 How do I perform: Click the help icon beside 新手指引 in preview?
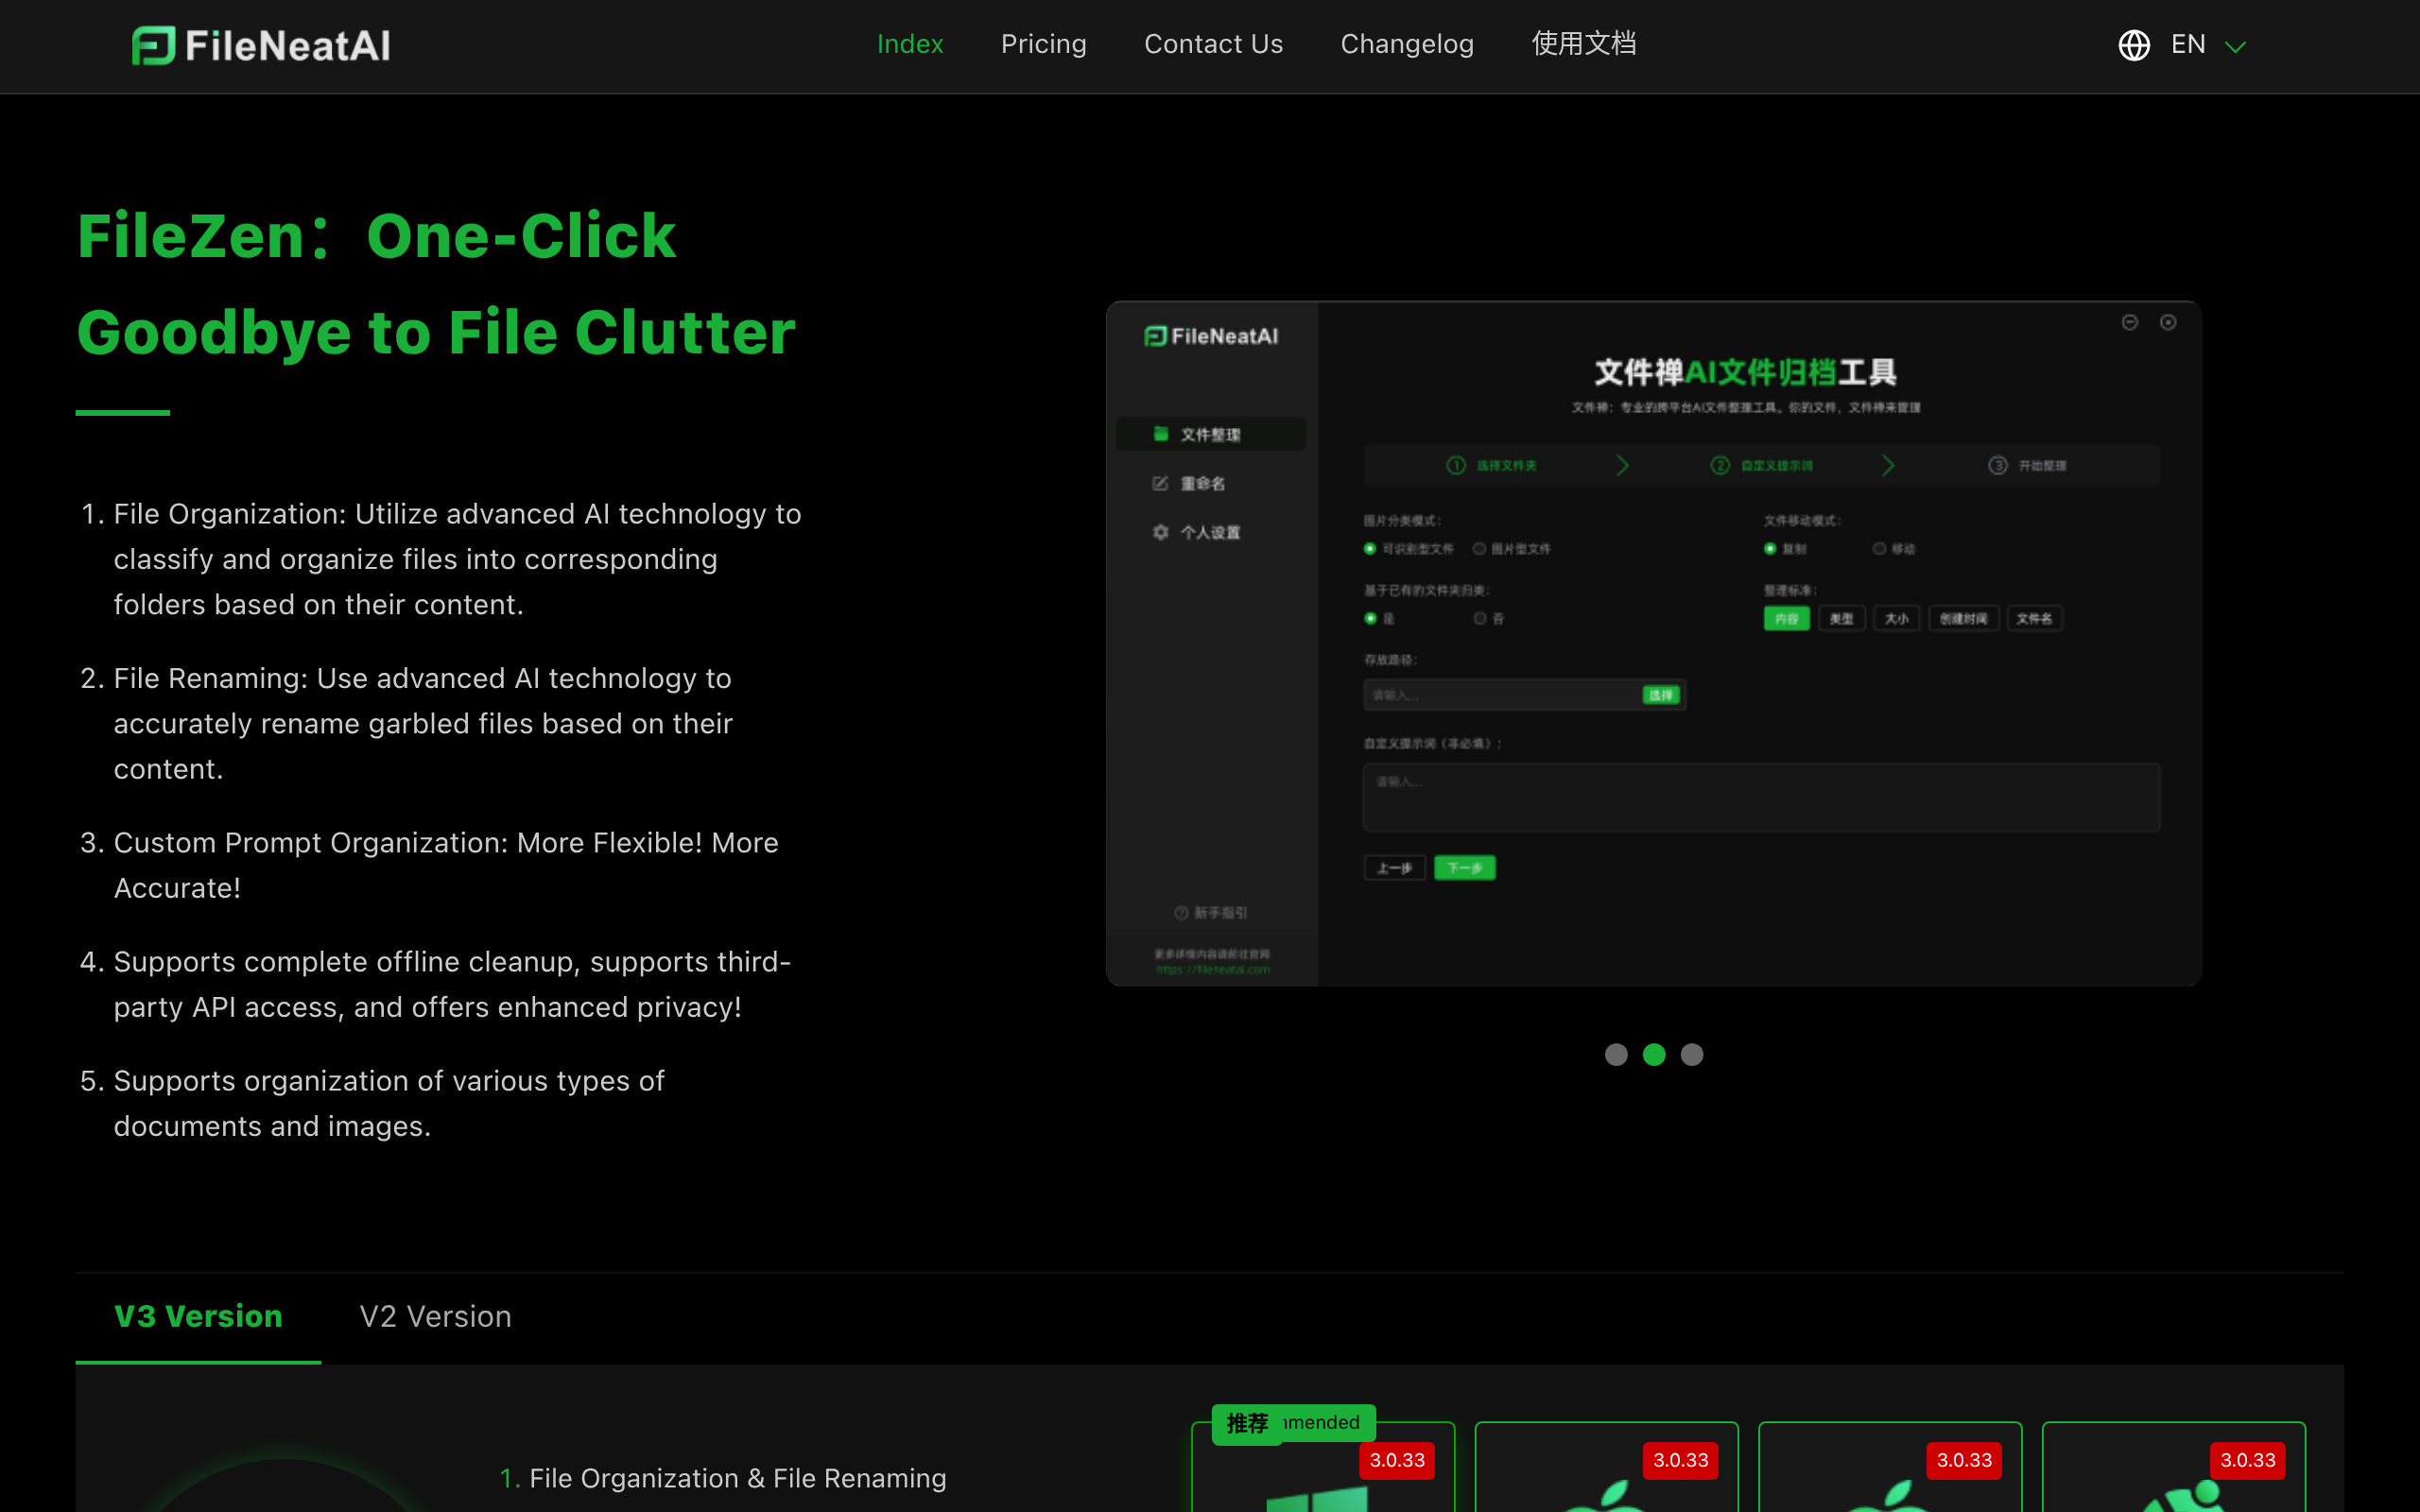pos(1181,913)
